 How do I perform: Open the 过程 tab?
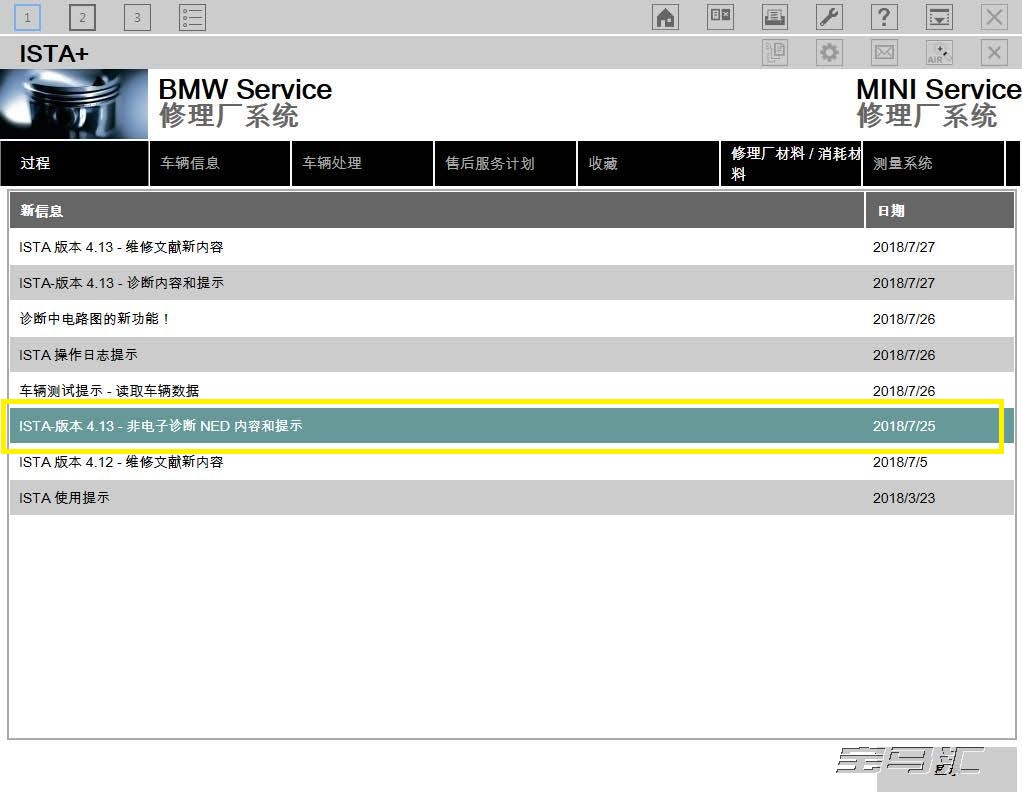(74, 164)
